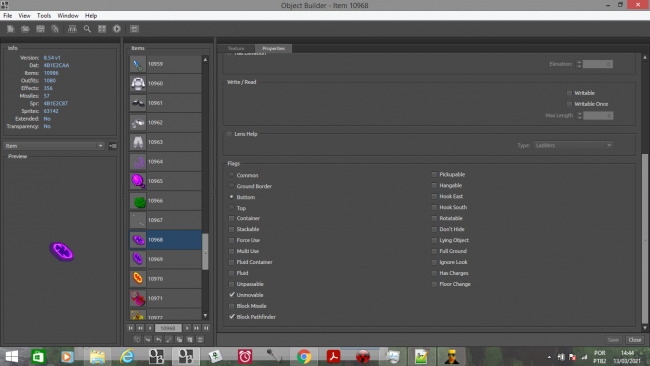
Task: Click the Close button in properties panel
Action: click(635, 339)
